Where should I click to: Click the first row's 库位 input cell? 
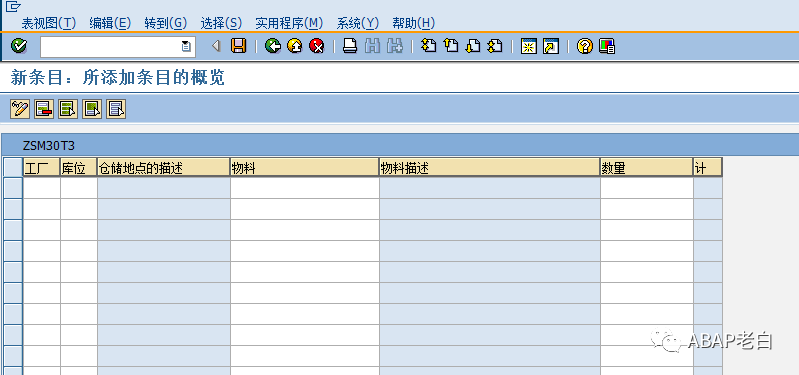click(79, 188)
